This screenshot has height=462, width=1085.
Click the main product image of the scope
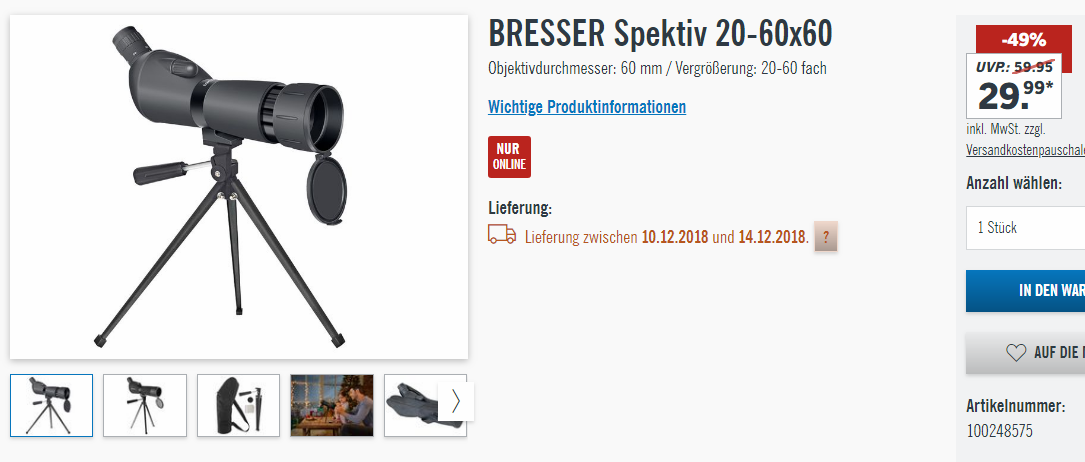click(x=239, y=187)
